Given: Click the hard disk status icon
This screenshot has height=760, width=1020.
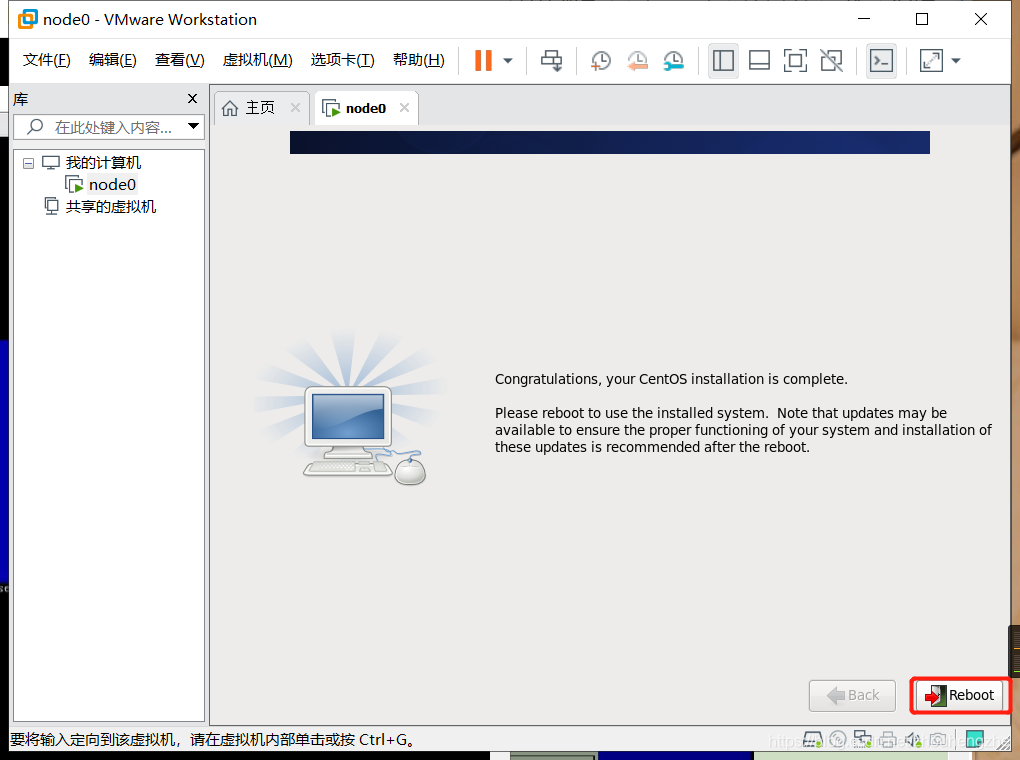Looking at the screenshot, I should (812, 740).
